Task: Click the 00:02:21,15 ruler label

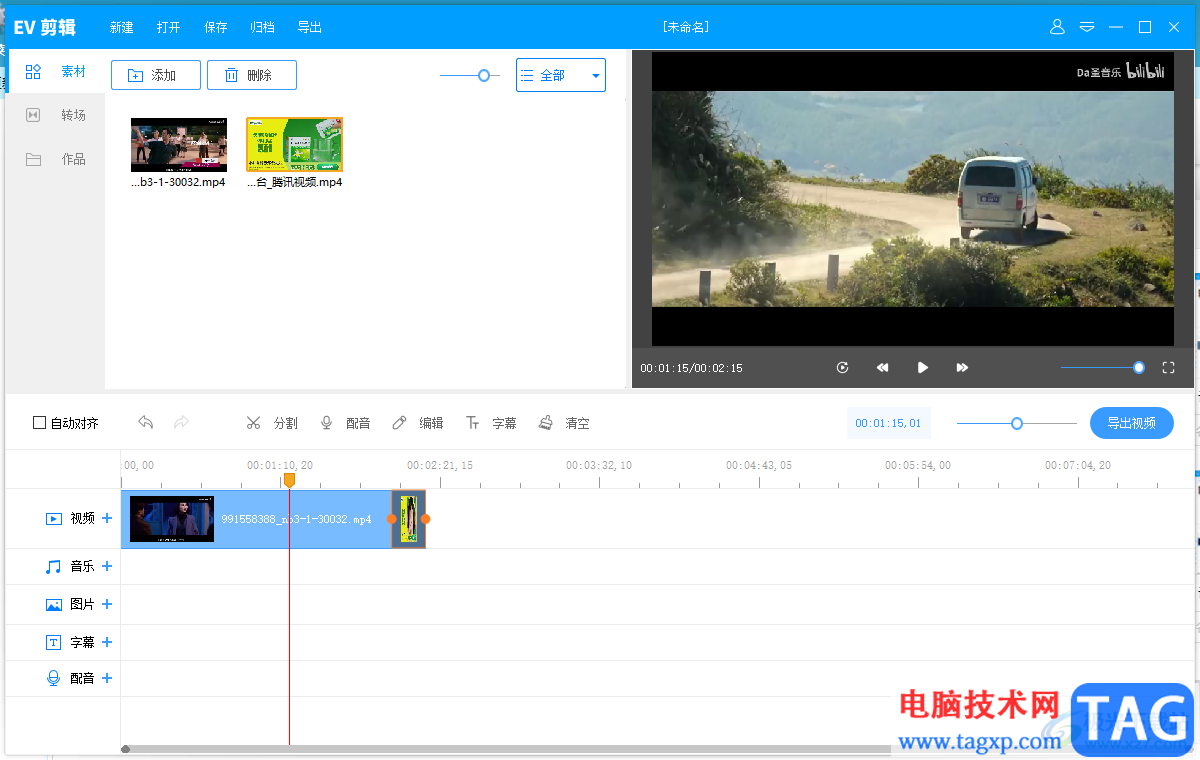Action: coord(440,465)
